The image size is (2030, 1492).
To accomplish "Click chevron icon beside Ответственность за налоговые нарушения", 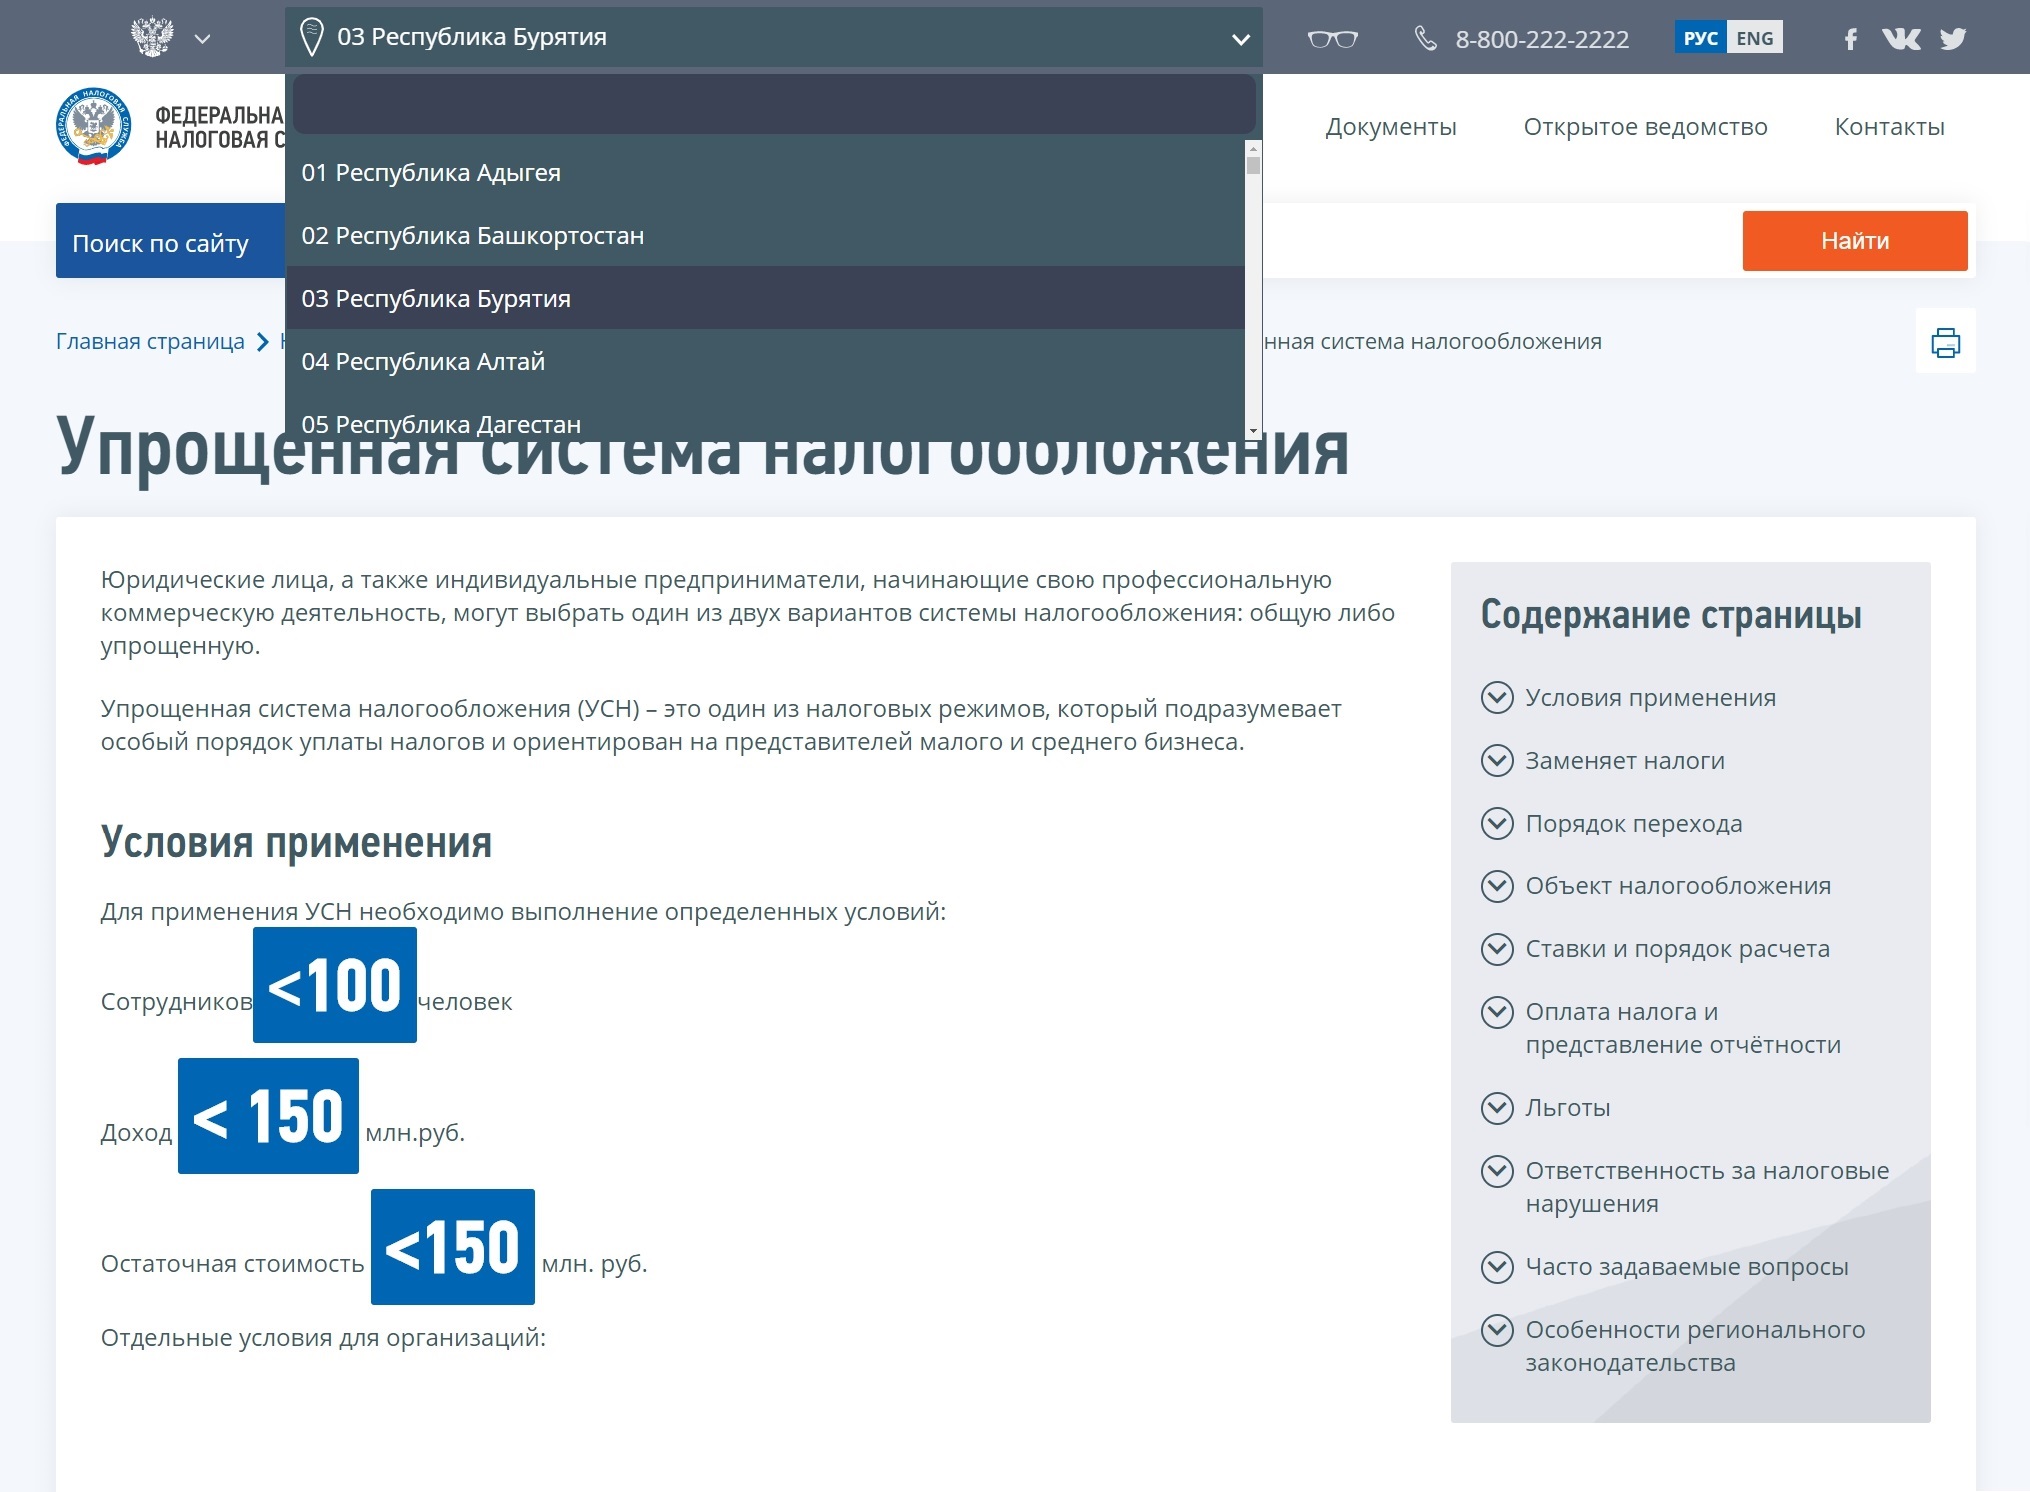I will [1497, 1171].
